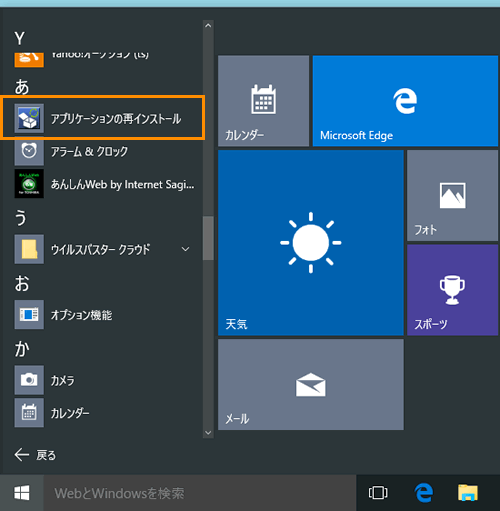Open アプリケーションの再インストール app icon
500x511 pixels.
pyautogui.click(x=29, y=118)
